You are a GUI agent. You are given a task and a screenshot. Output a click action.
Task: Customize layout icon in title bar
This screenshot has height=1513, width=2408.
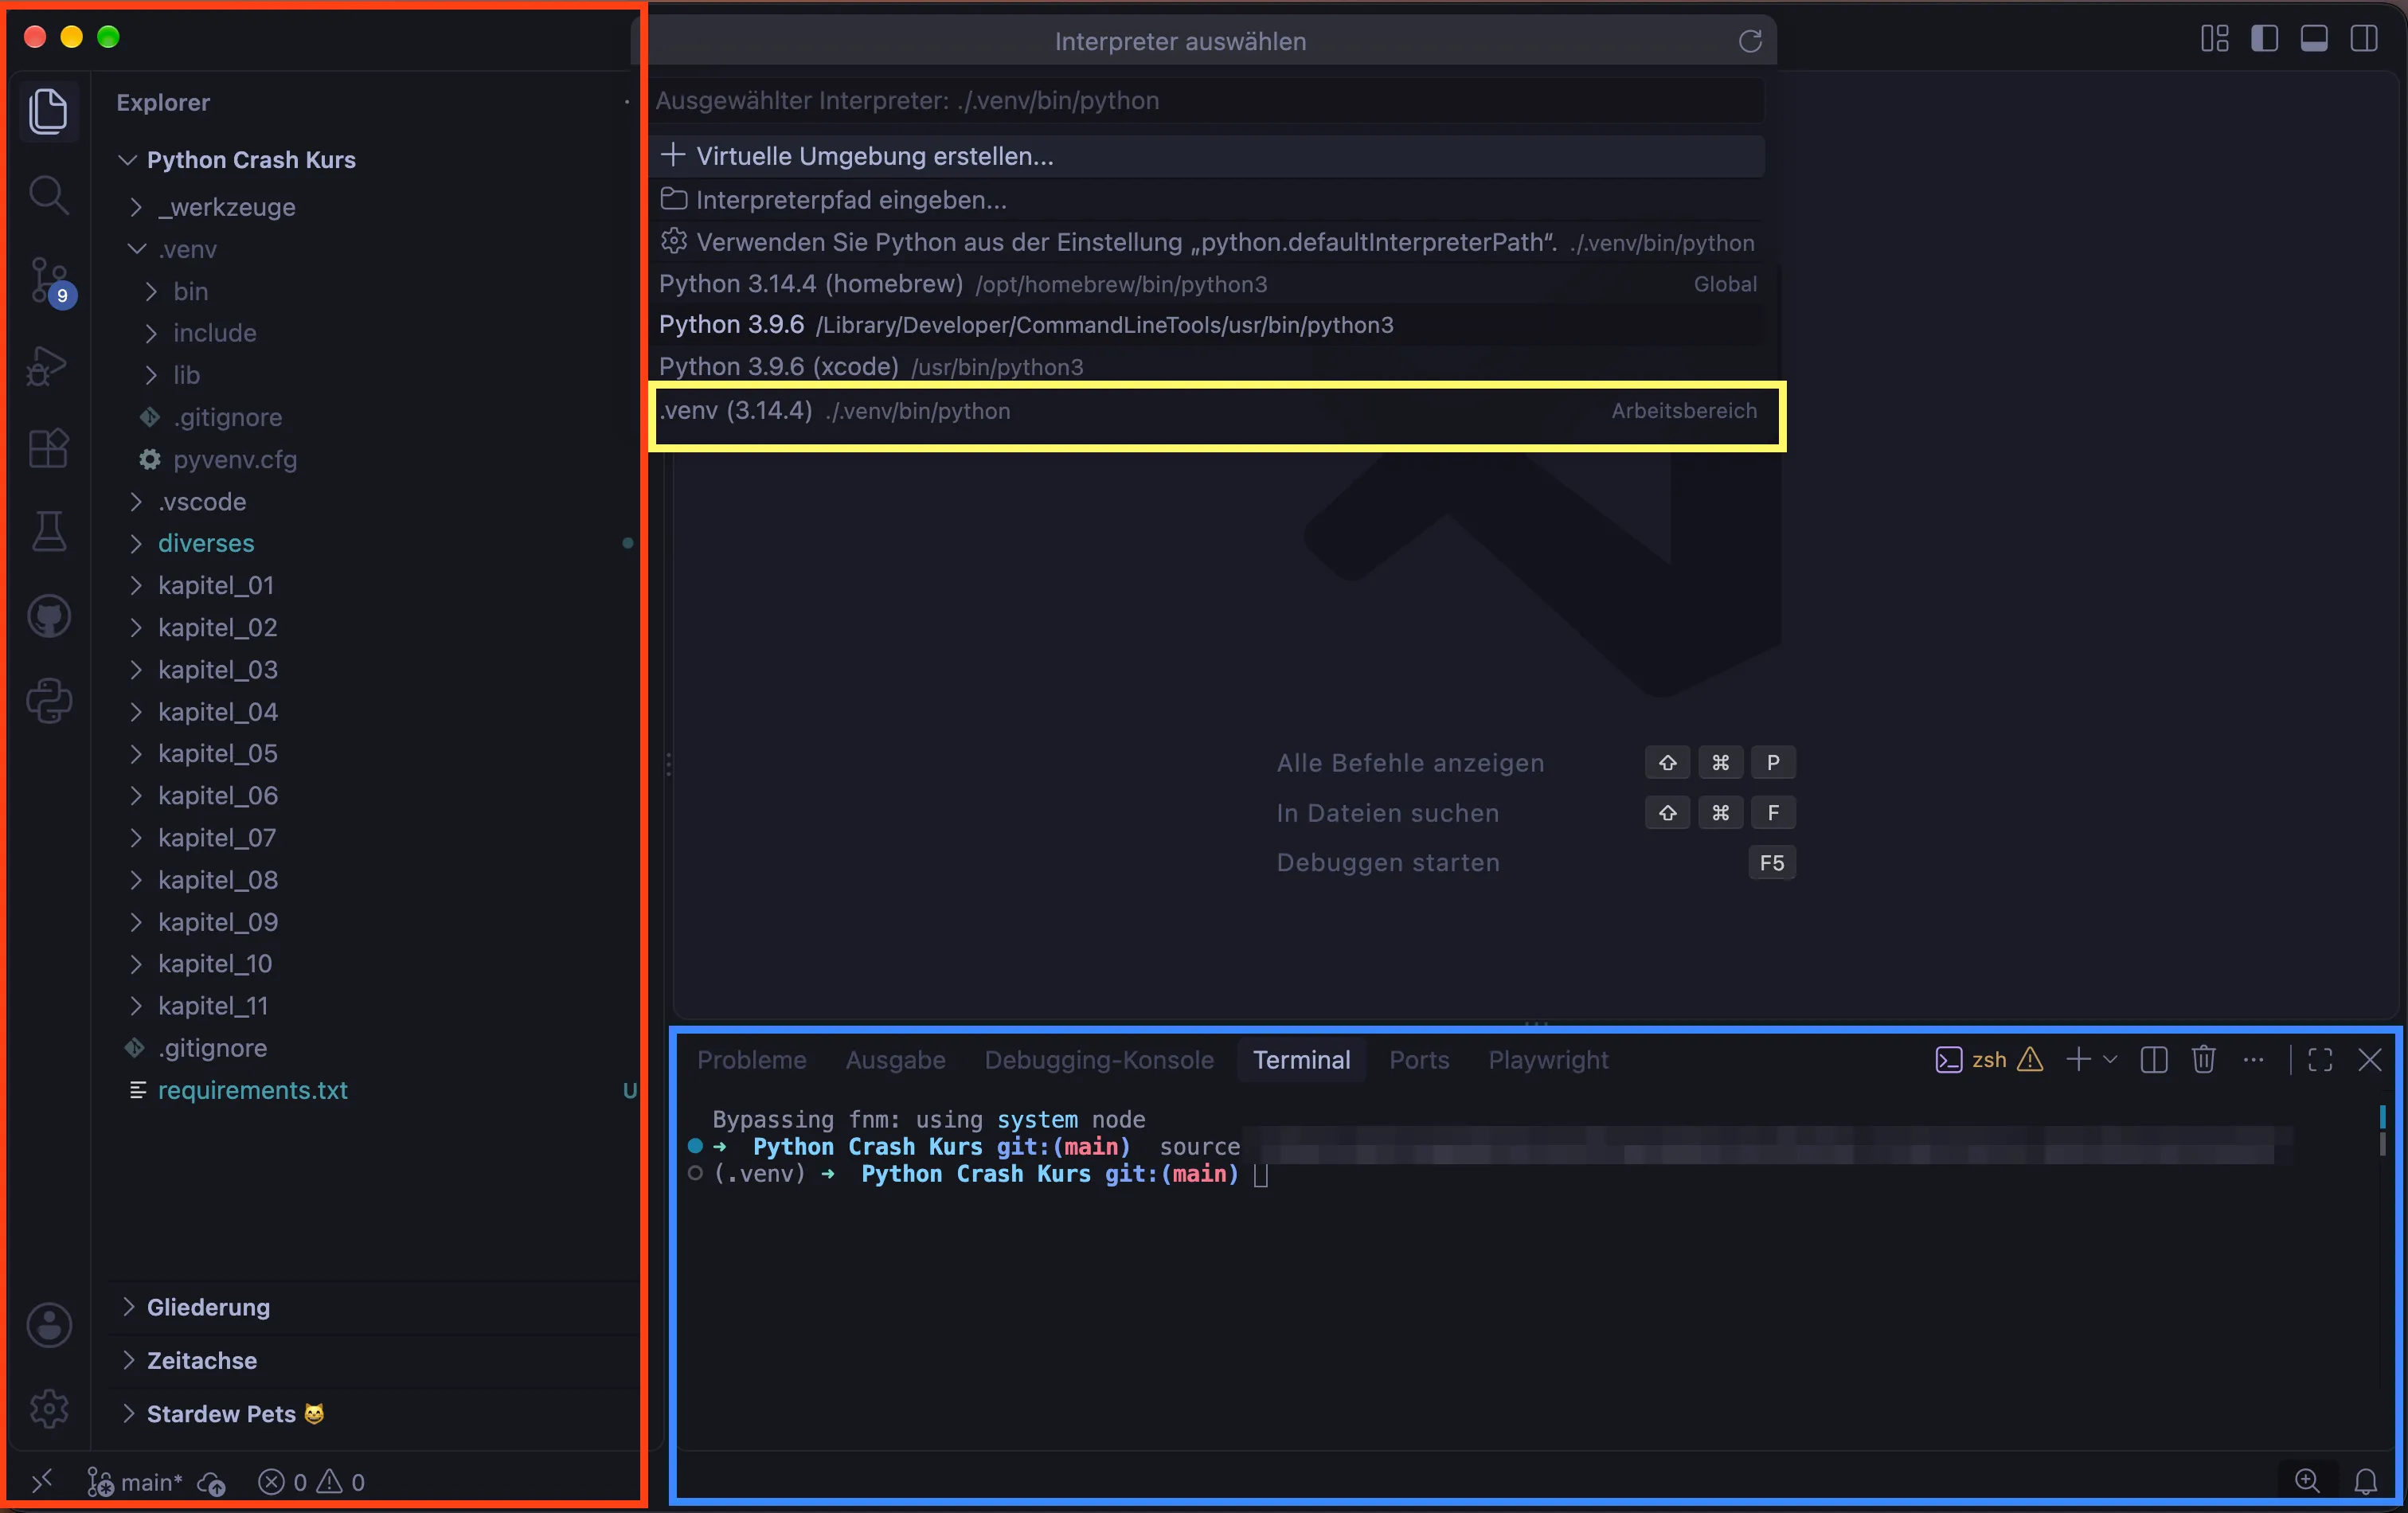pos(2214,39)
